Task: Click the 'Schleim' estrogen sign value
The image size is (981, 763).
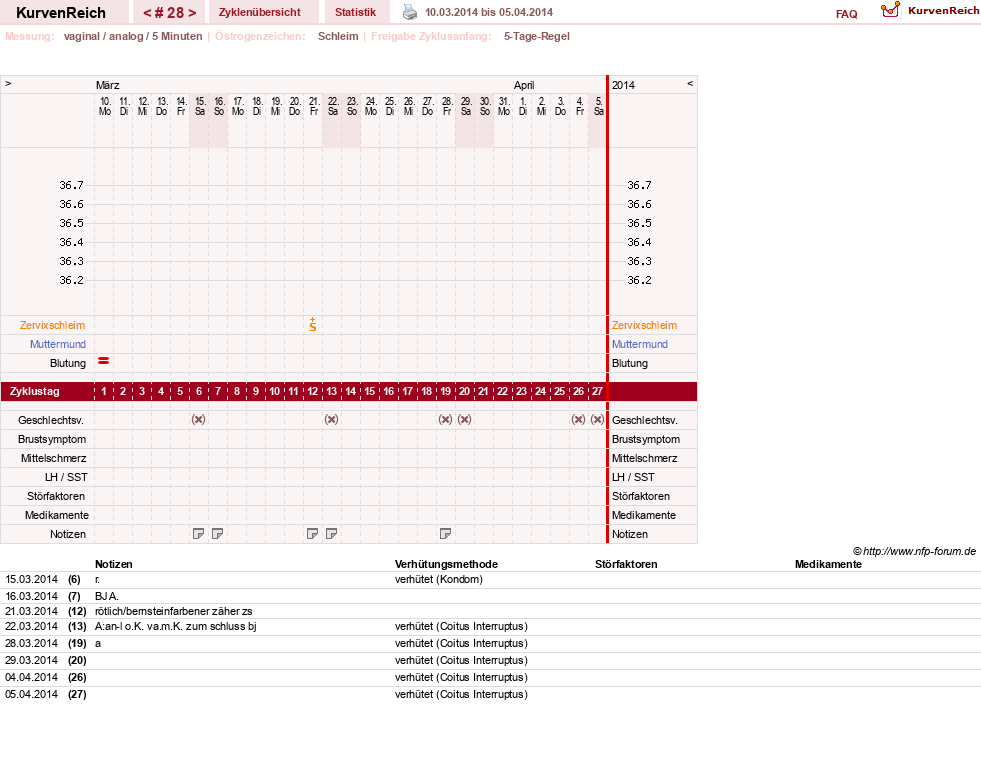Action: pos(338,36)
